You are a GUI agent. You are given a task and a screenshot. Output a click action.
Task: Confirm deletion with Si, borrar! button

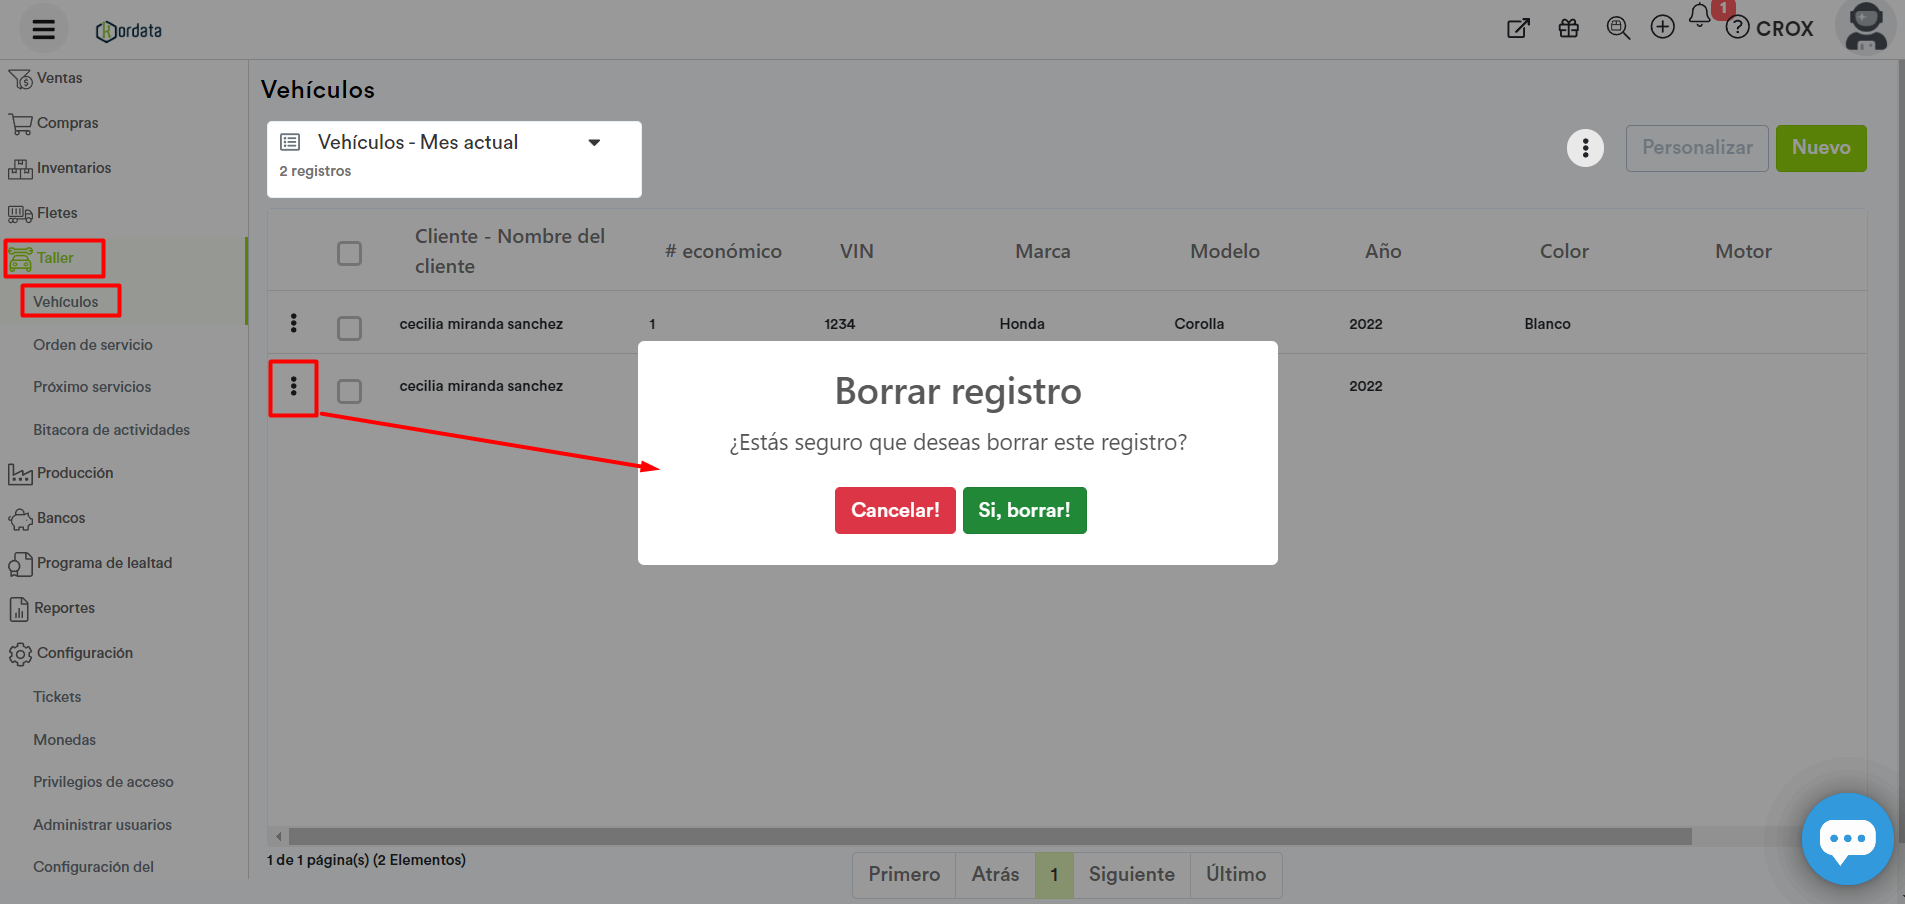click(x=1024, y=510)
